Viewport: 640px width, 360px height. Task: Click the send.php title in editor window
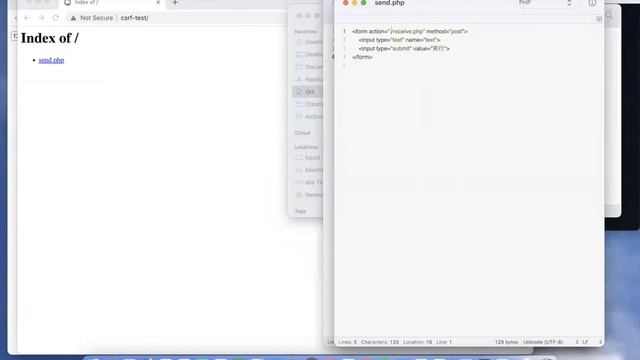click(x=389, y=3)
